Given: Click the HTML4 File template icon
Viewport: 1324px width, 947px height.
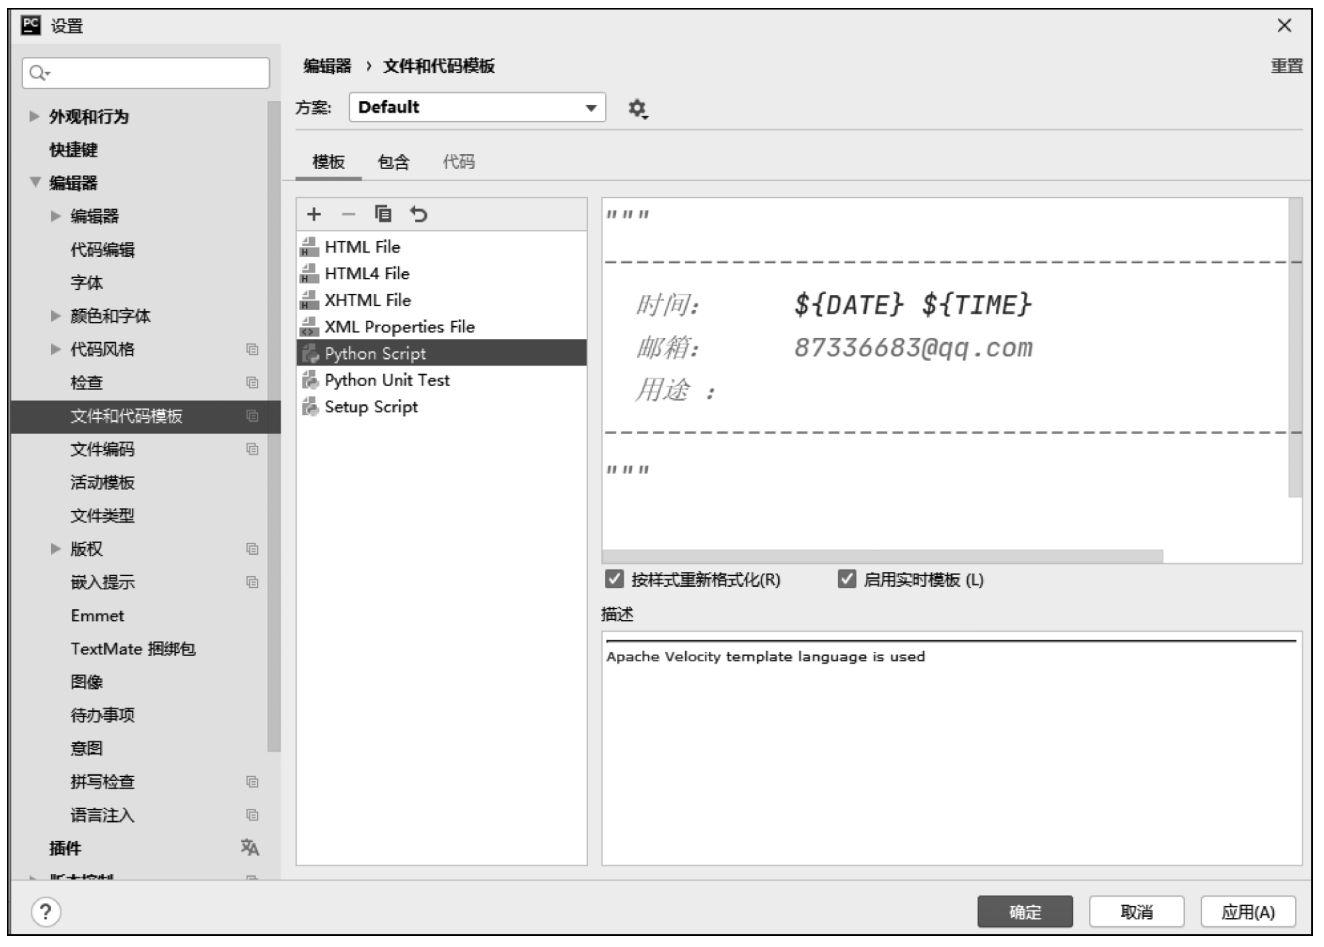Looking at the screenshot, I should (309, 274).
